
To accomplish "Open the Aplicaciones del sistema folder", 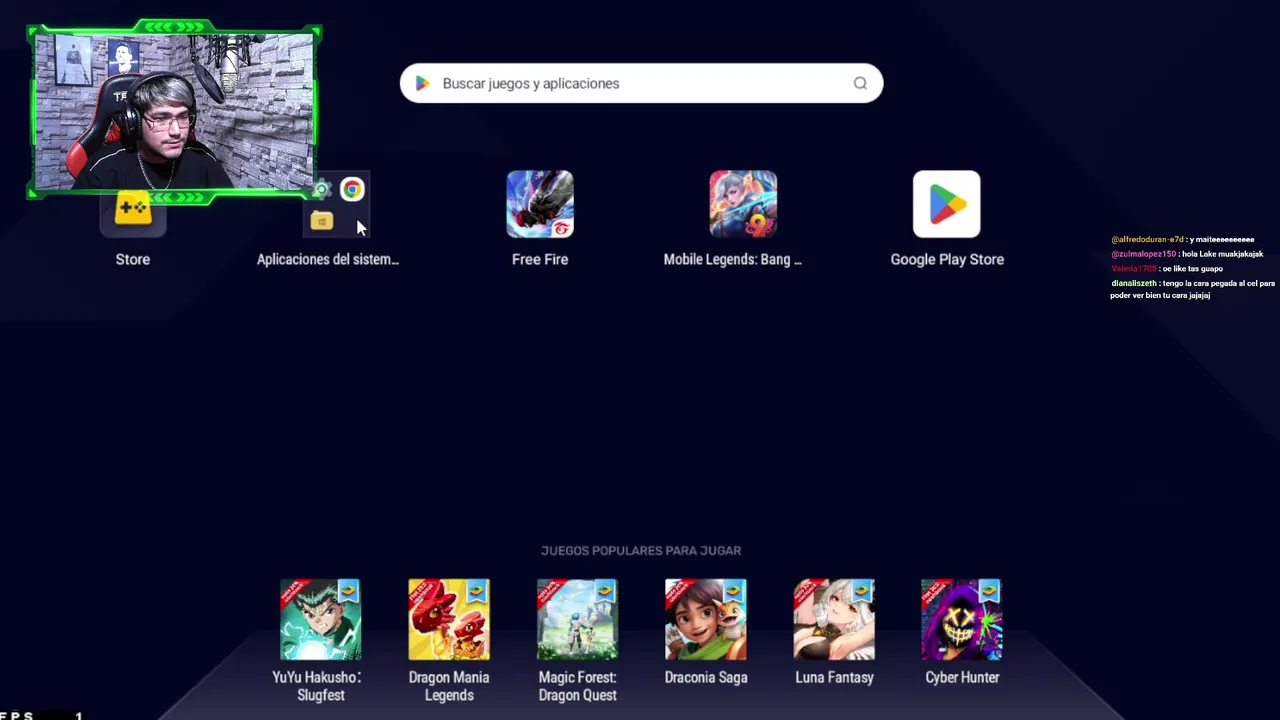I will [336, 205].
